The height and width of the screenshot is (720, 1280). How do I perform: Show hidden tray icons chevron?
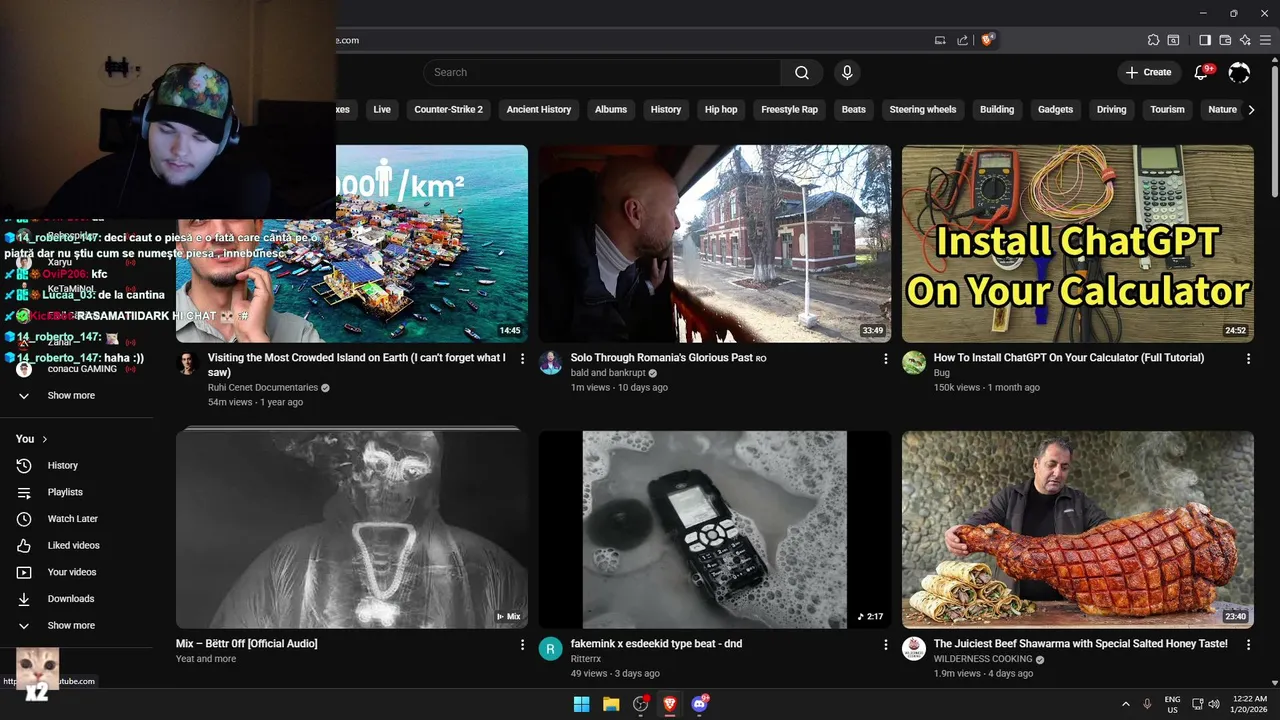tap(1125, 704)
